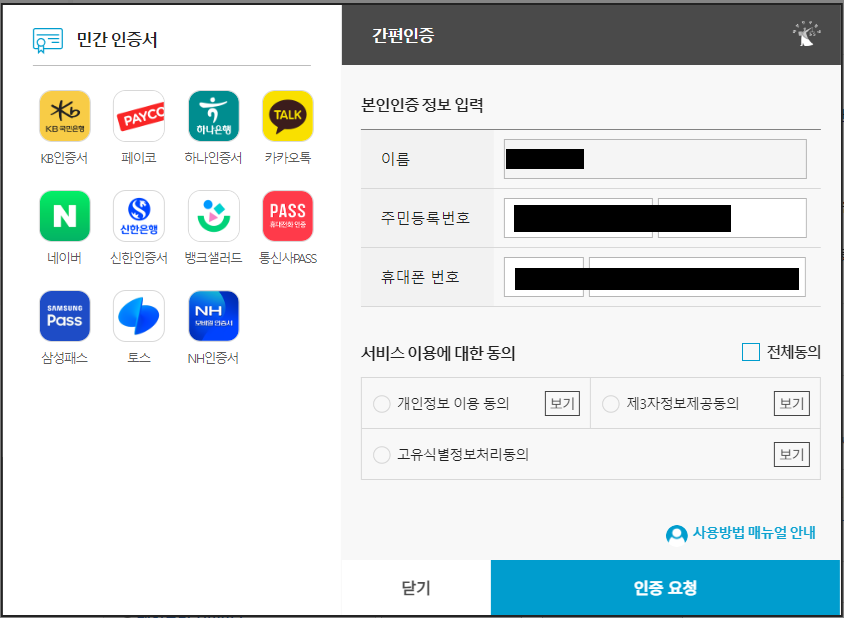Screen dimensions: 844x618
Task: Select the KB인증서 certificate icon
Action: (65, 116)
